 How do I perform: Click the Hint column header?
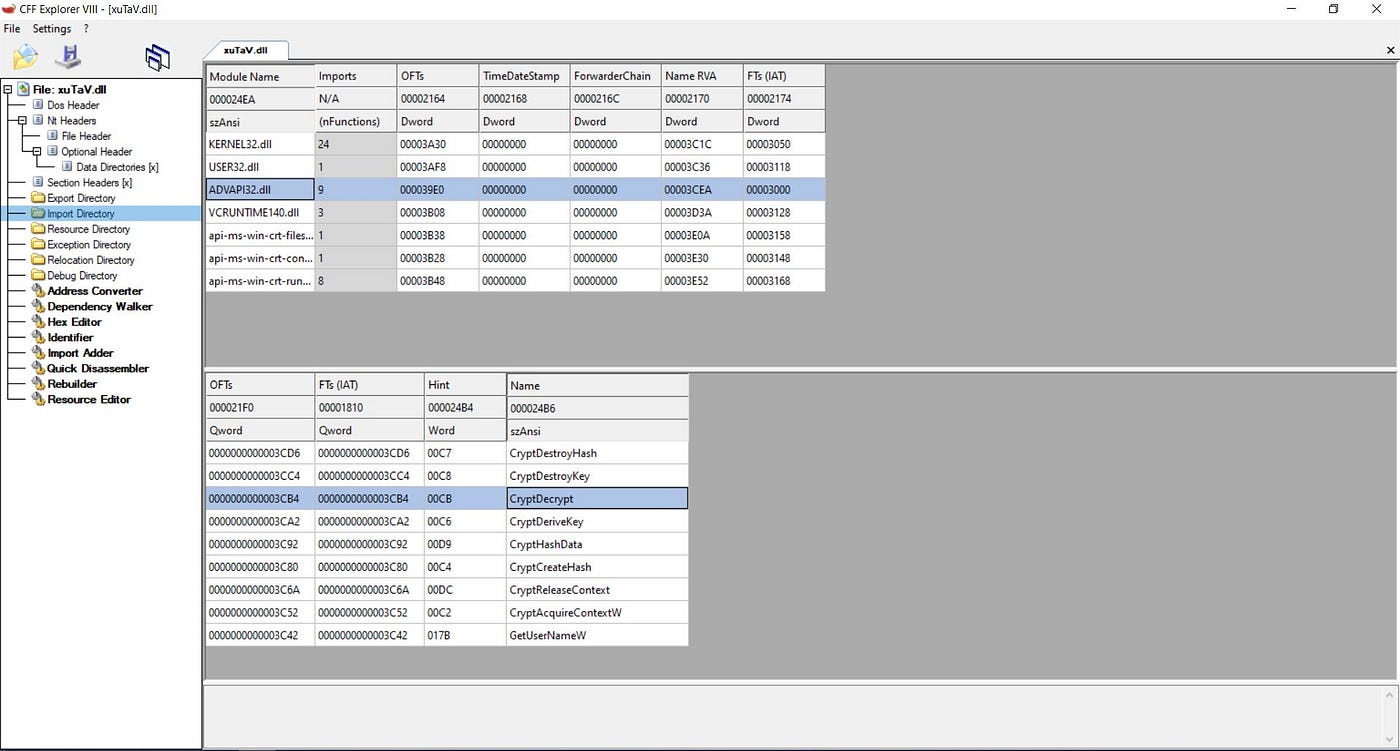pyautogui.click(x=465, y=385)
